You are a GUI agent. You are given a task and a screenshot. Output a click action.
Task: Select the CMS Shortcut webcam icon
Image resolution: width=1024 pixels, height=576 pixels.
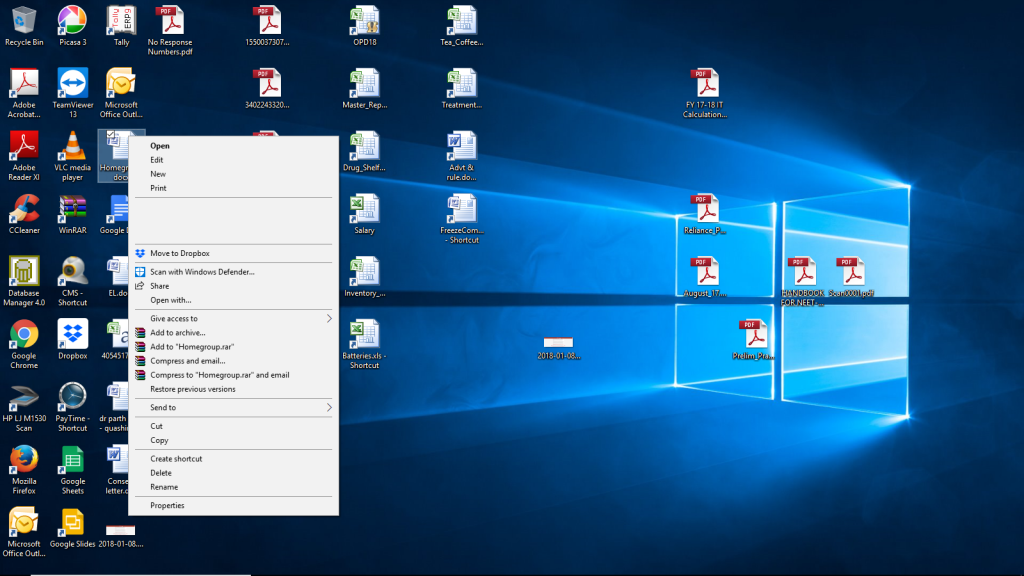pyautogui.click(x=72, y=281)
